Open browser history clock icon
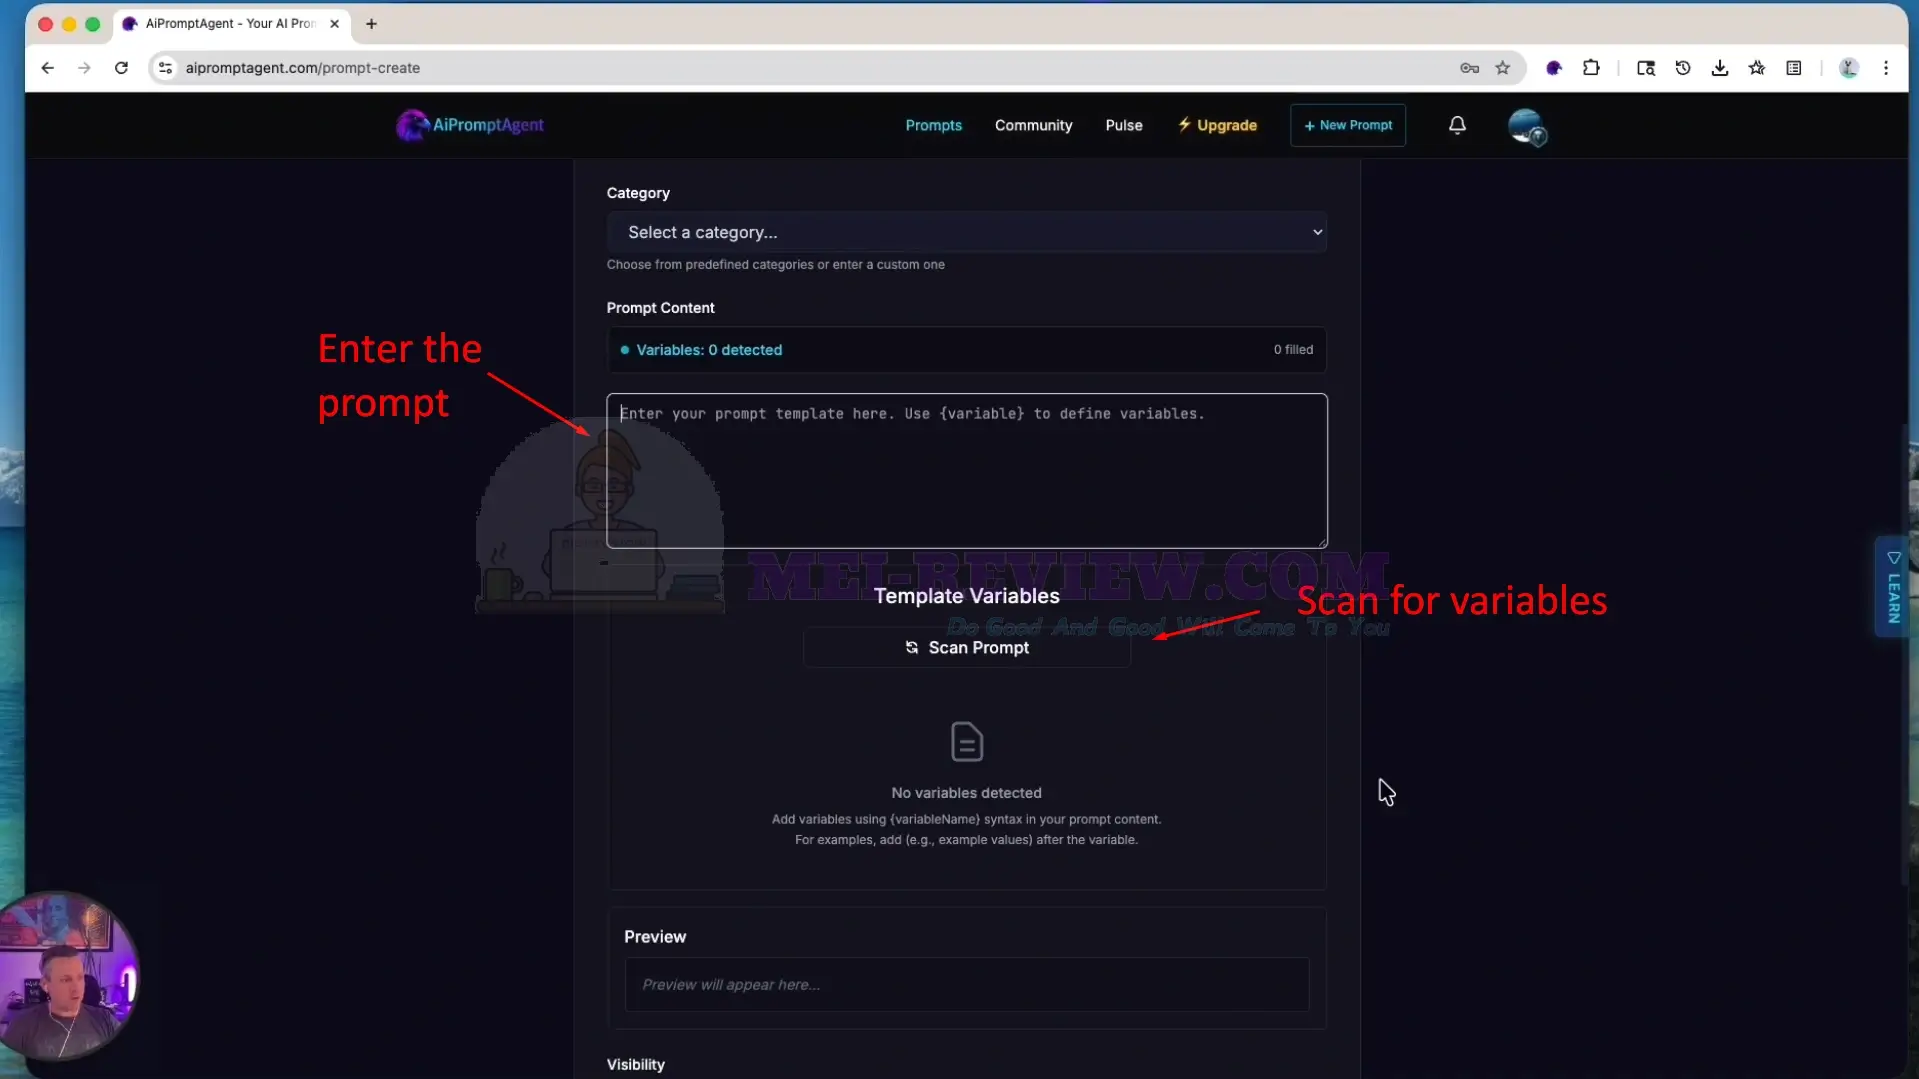Viewport: 1919px width, 1079px height. pos(1683,68)
